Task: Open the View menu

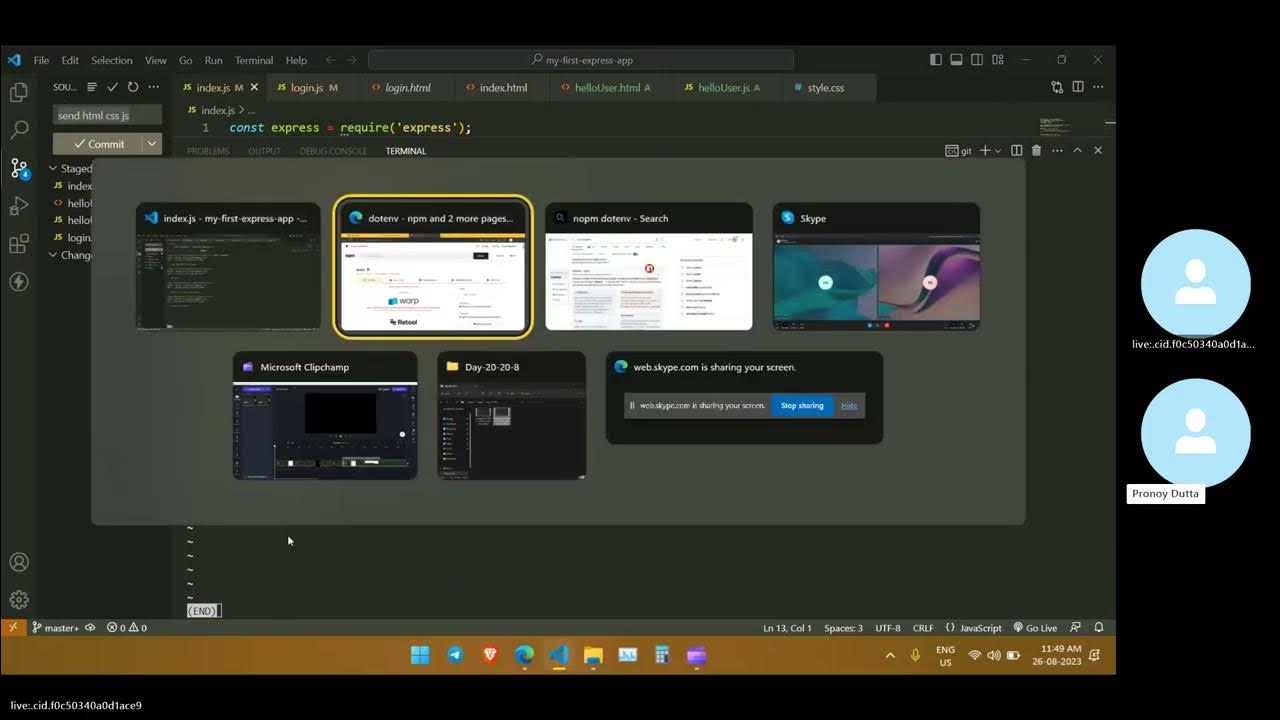Action: tap(156, 60)
